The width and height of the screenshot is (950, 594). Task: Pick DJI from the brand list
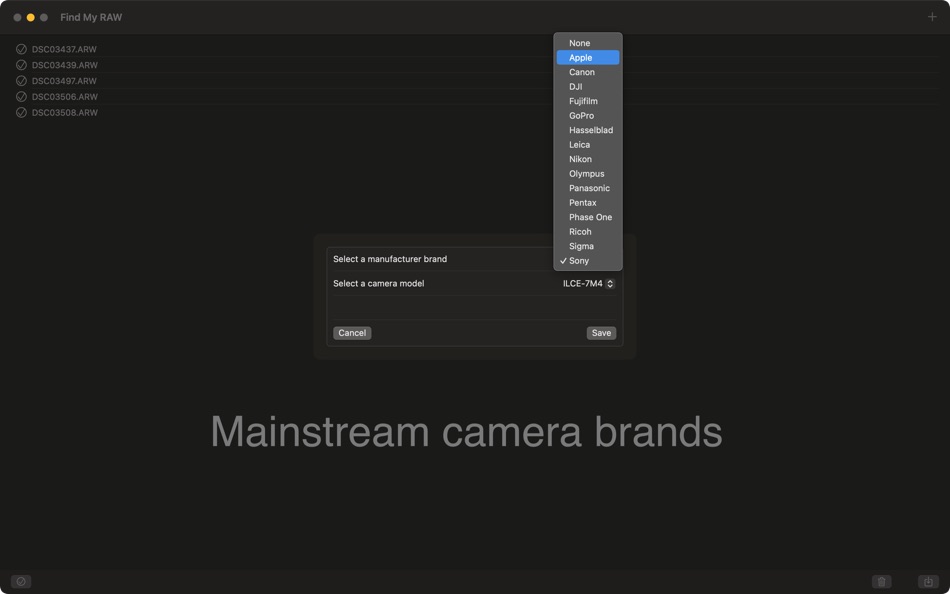click(x=588, y=87)
